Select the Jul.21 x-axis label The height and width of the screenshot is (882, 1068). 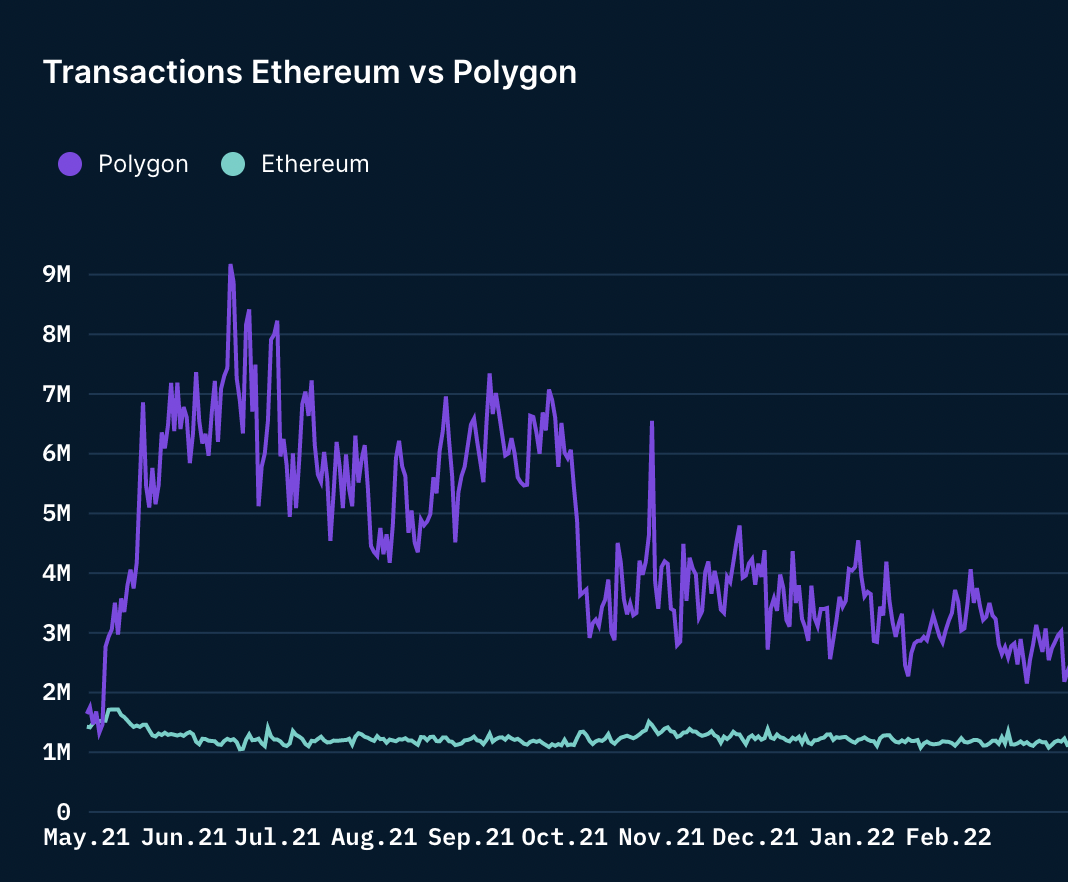[277, 837]
